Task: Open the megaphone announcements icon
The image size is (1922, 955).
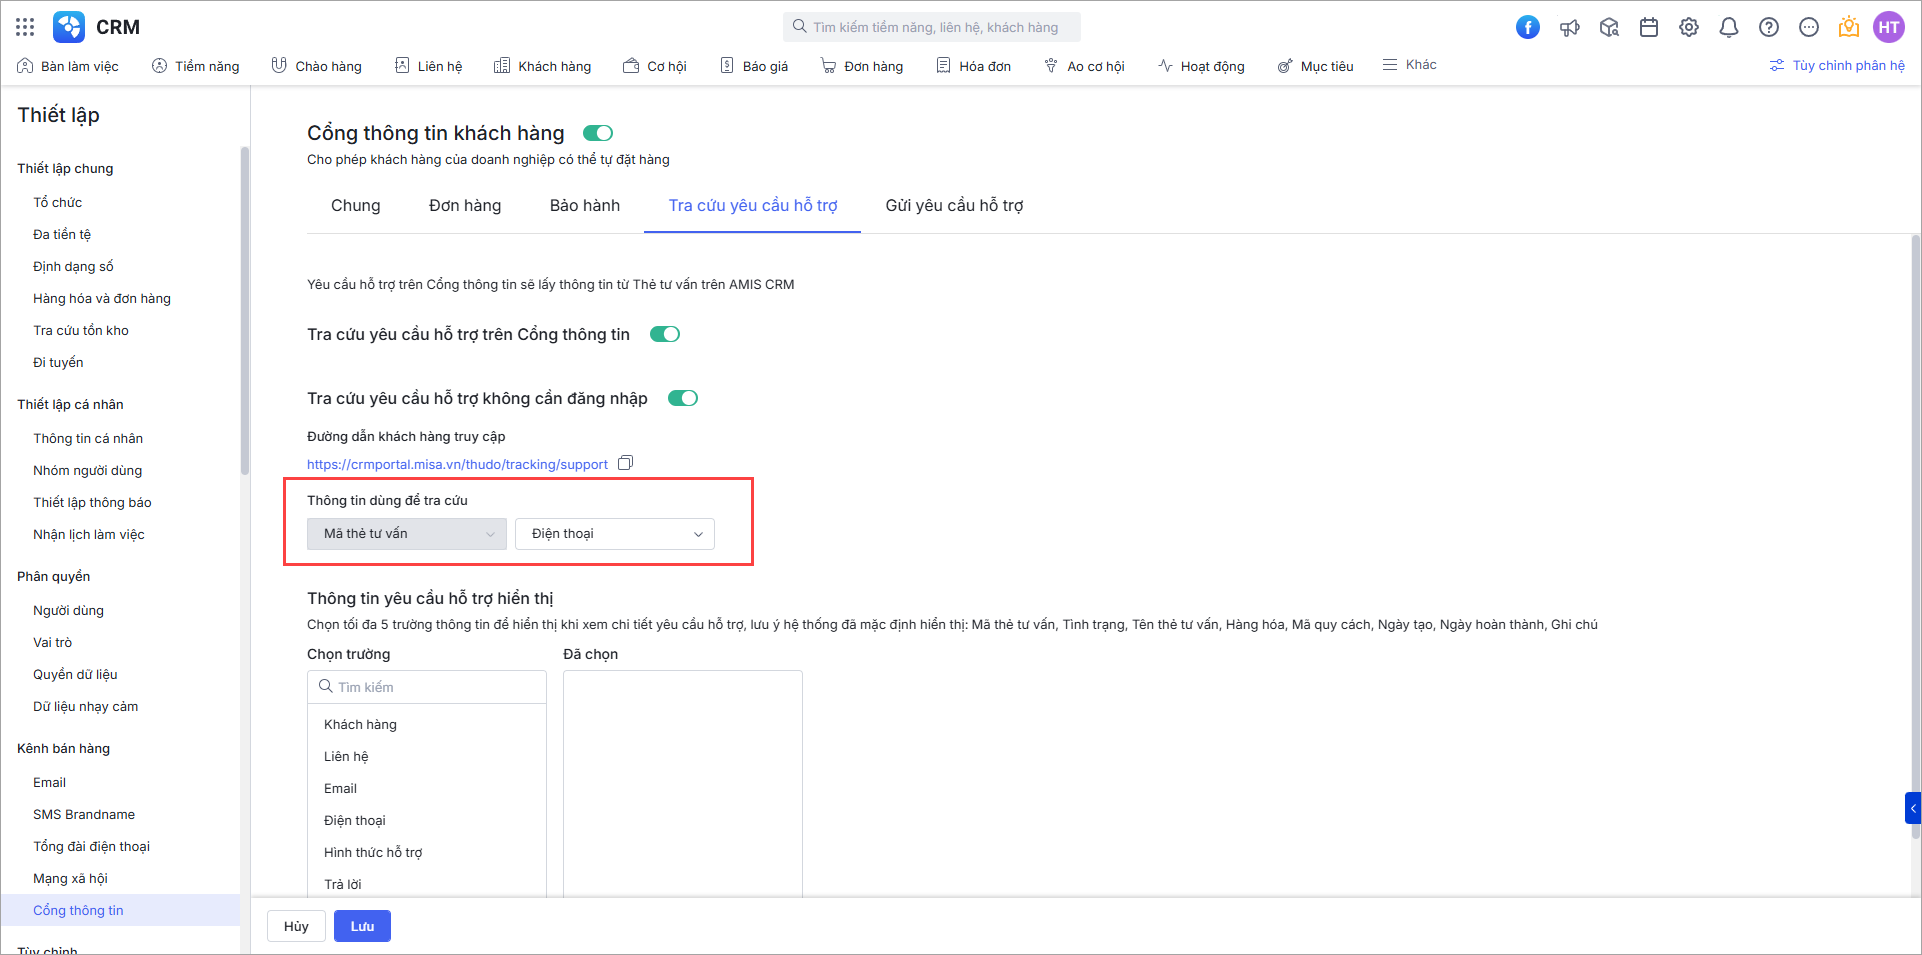Action: (1569, 27)
